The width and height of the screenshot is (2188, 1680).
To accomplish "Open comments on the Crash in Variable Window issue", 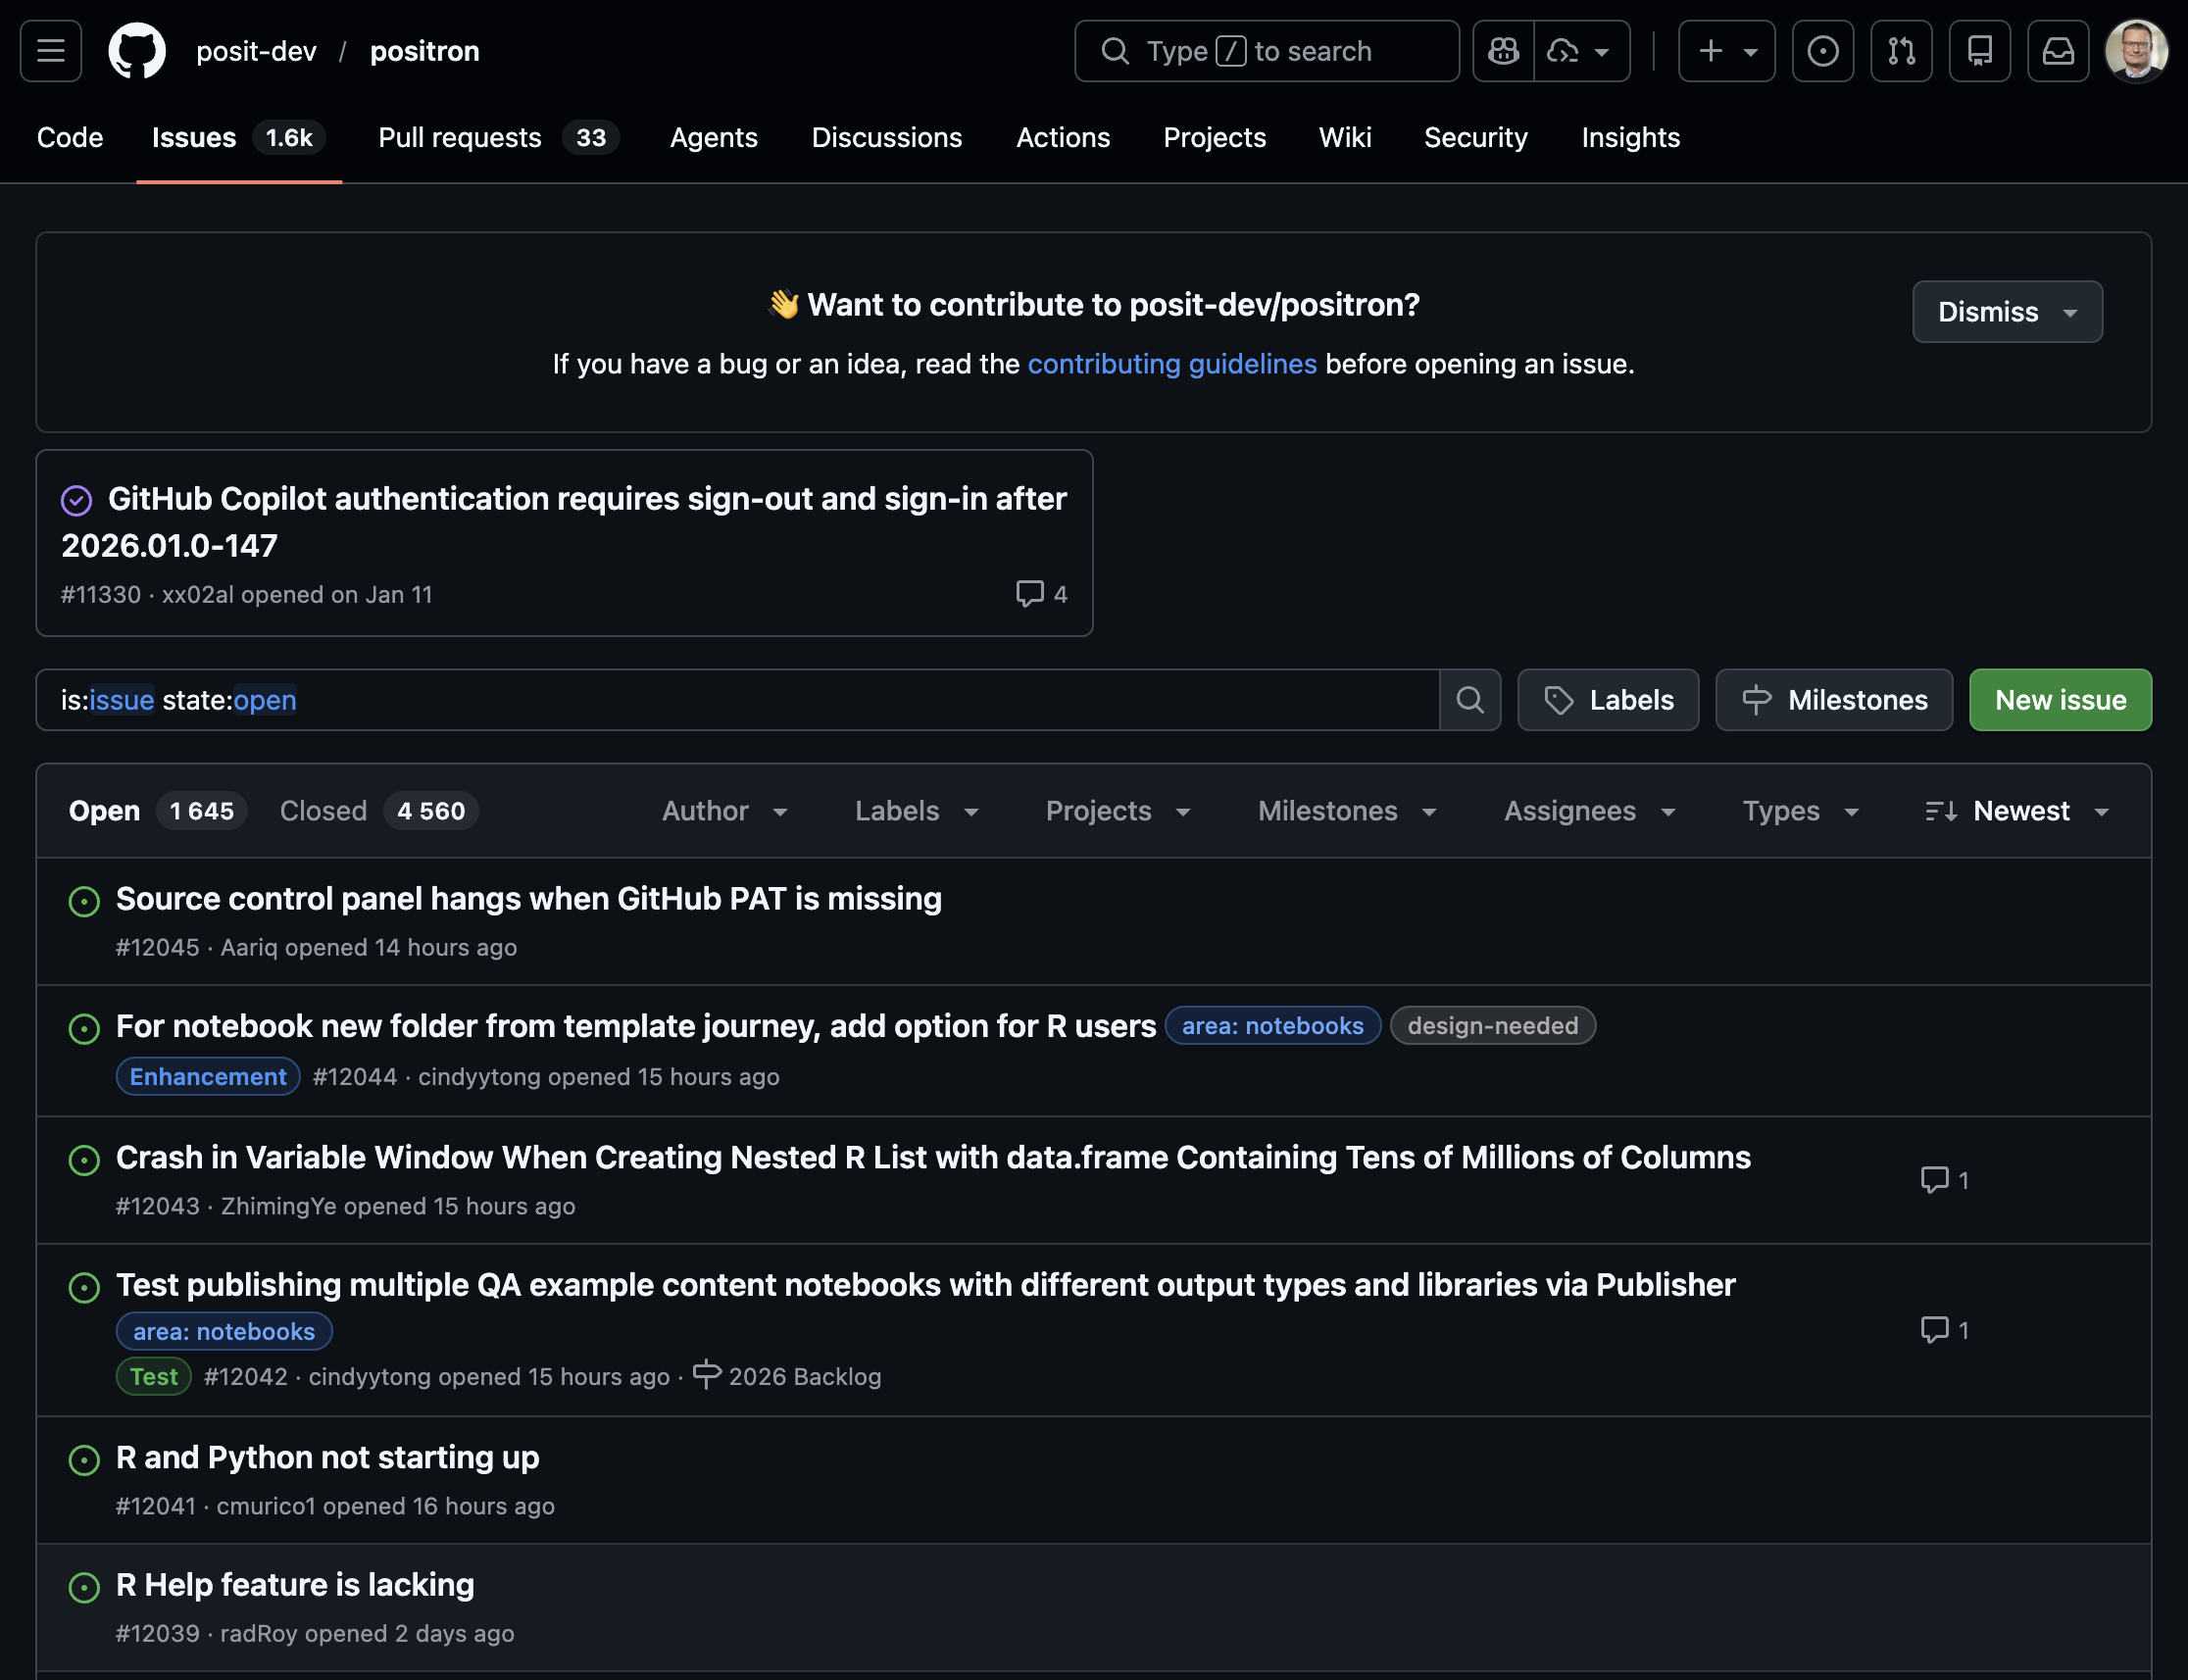I will coord(1944,1180).
